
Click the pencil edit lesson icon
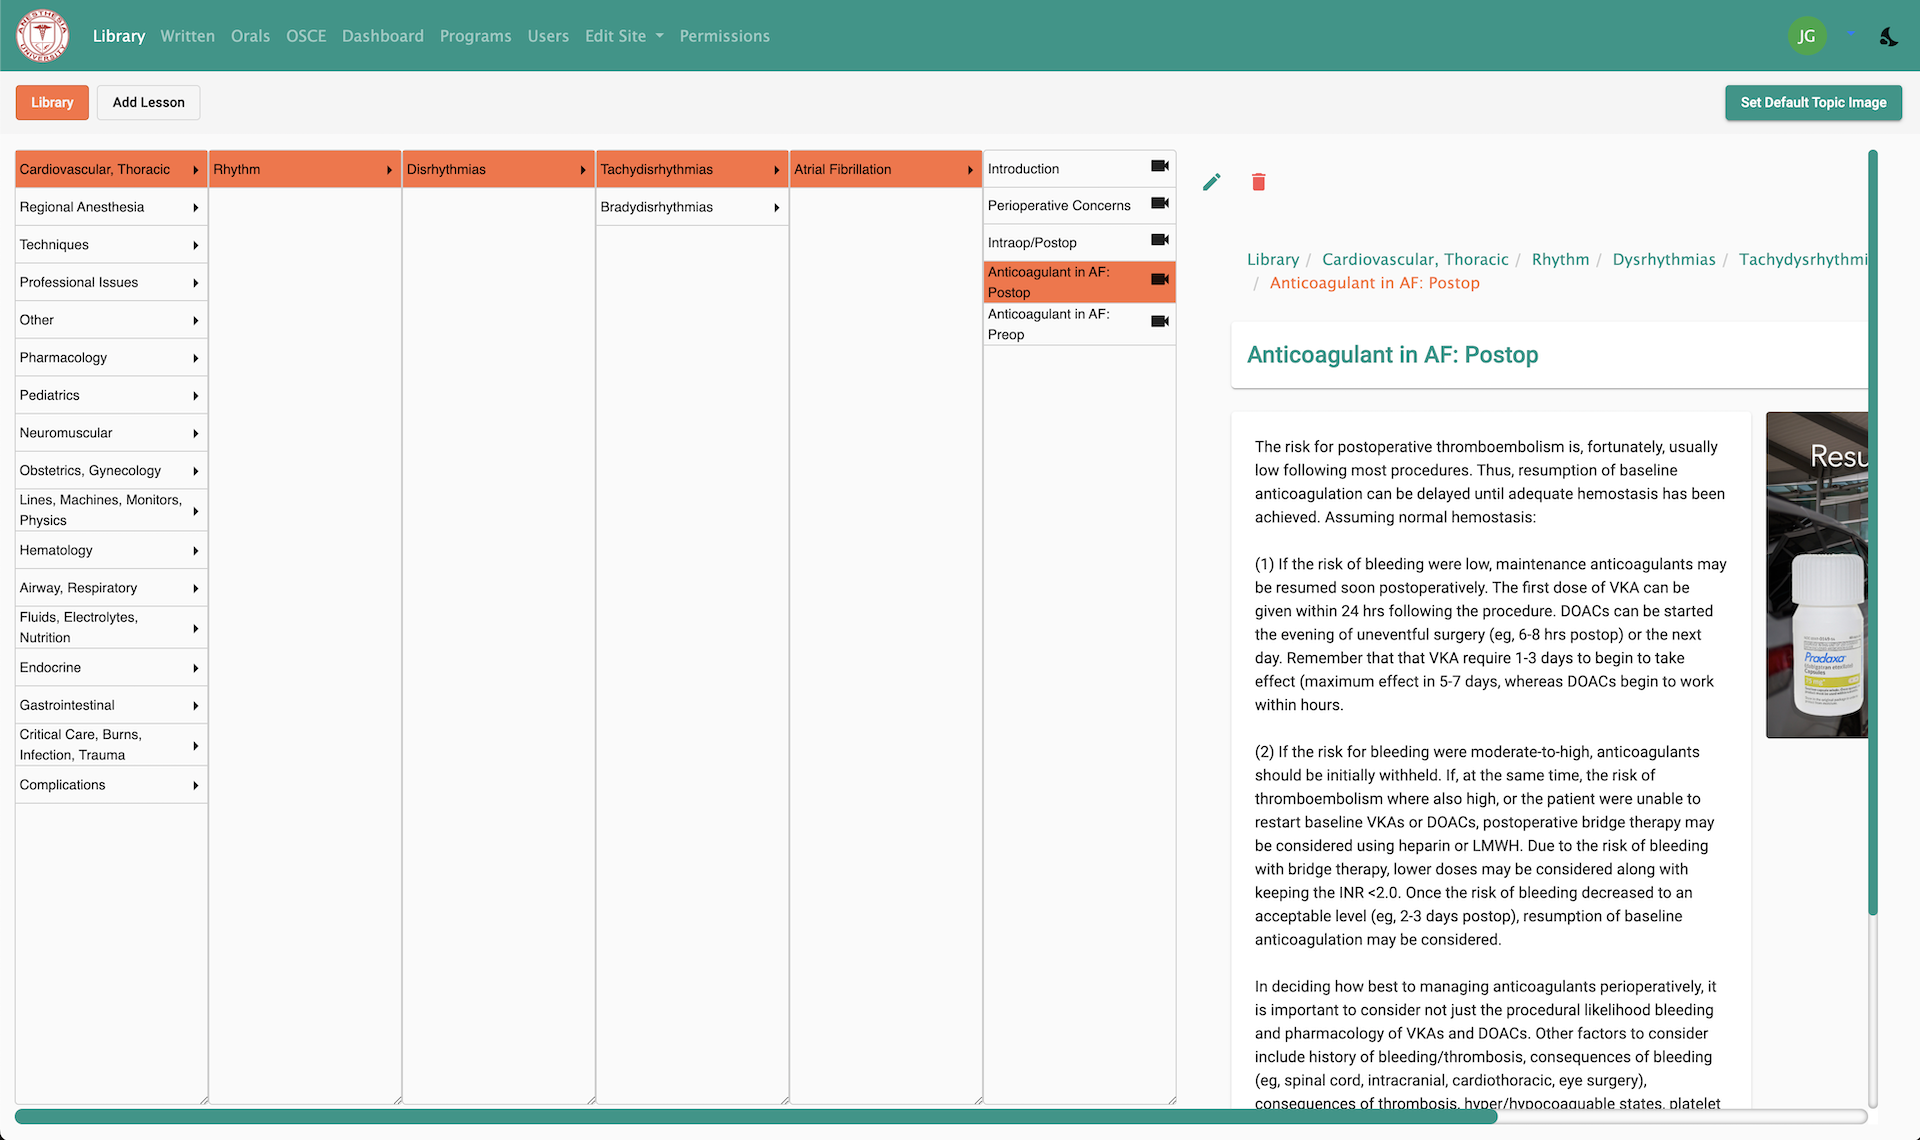click(1211, 182)
